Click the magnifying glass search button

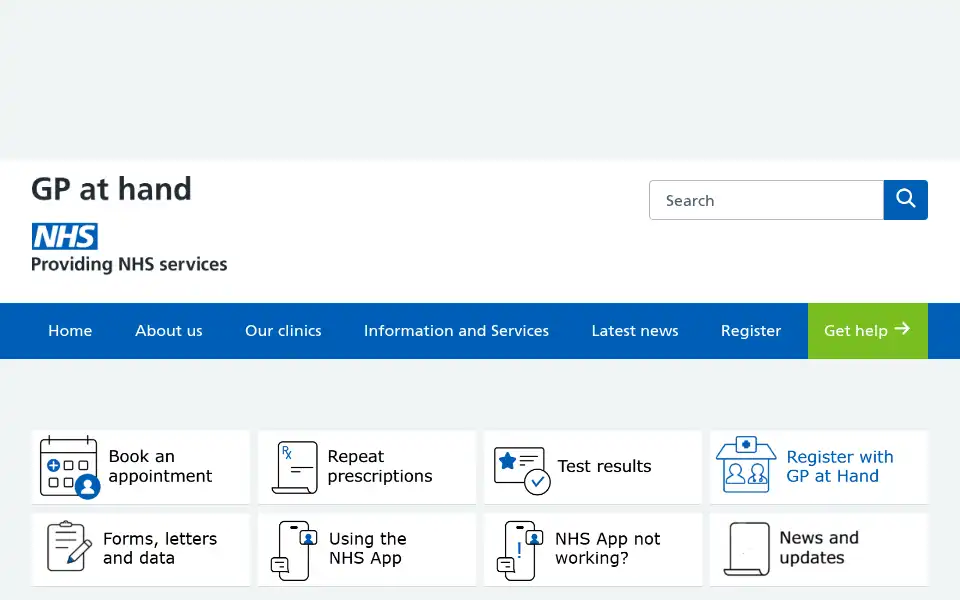[906, 200]
